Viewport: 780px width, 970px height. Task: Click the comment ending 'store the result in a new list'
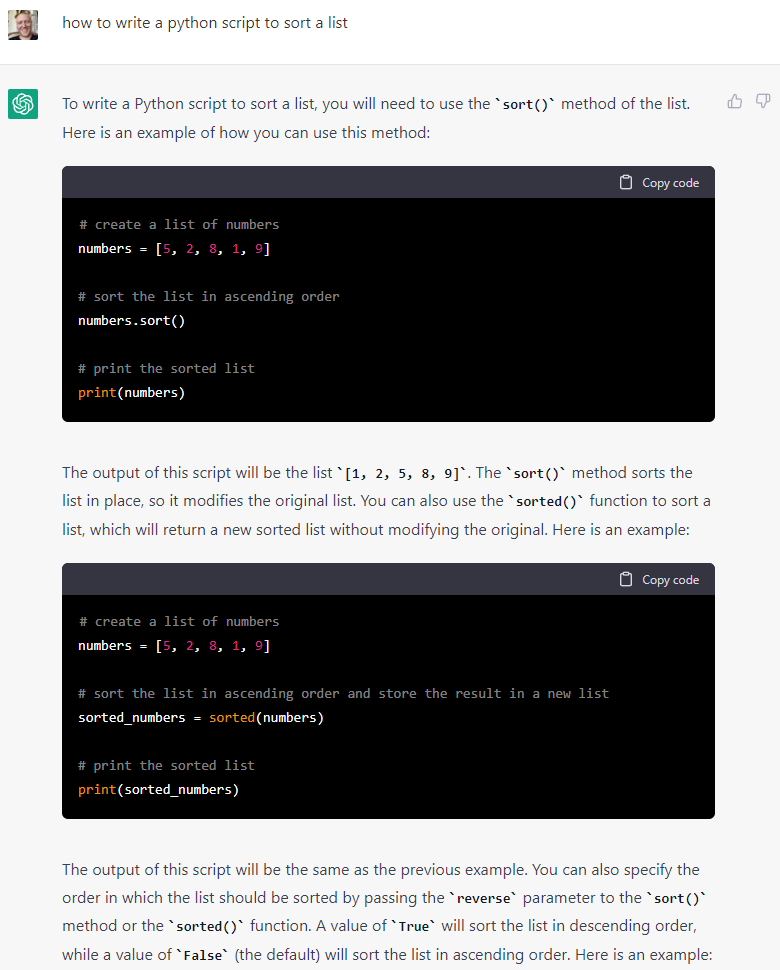343,693
